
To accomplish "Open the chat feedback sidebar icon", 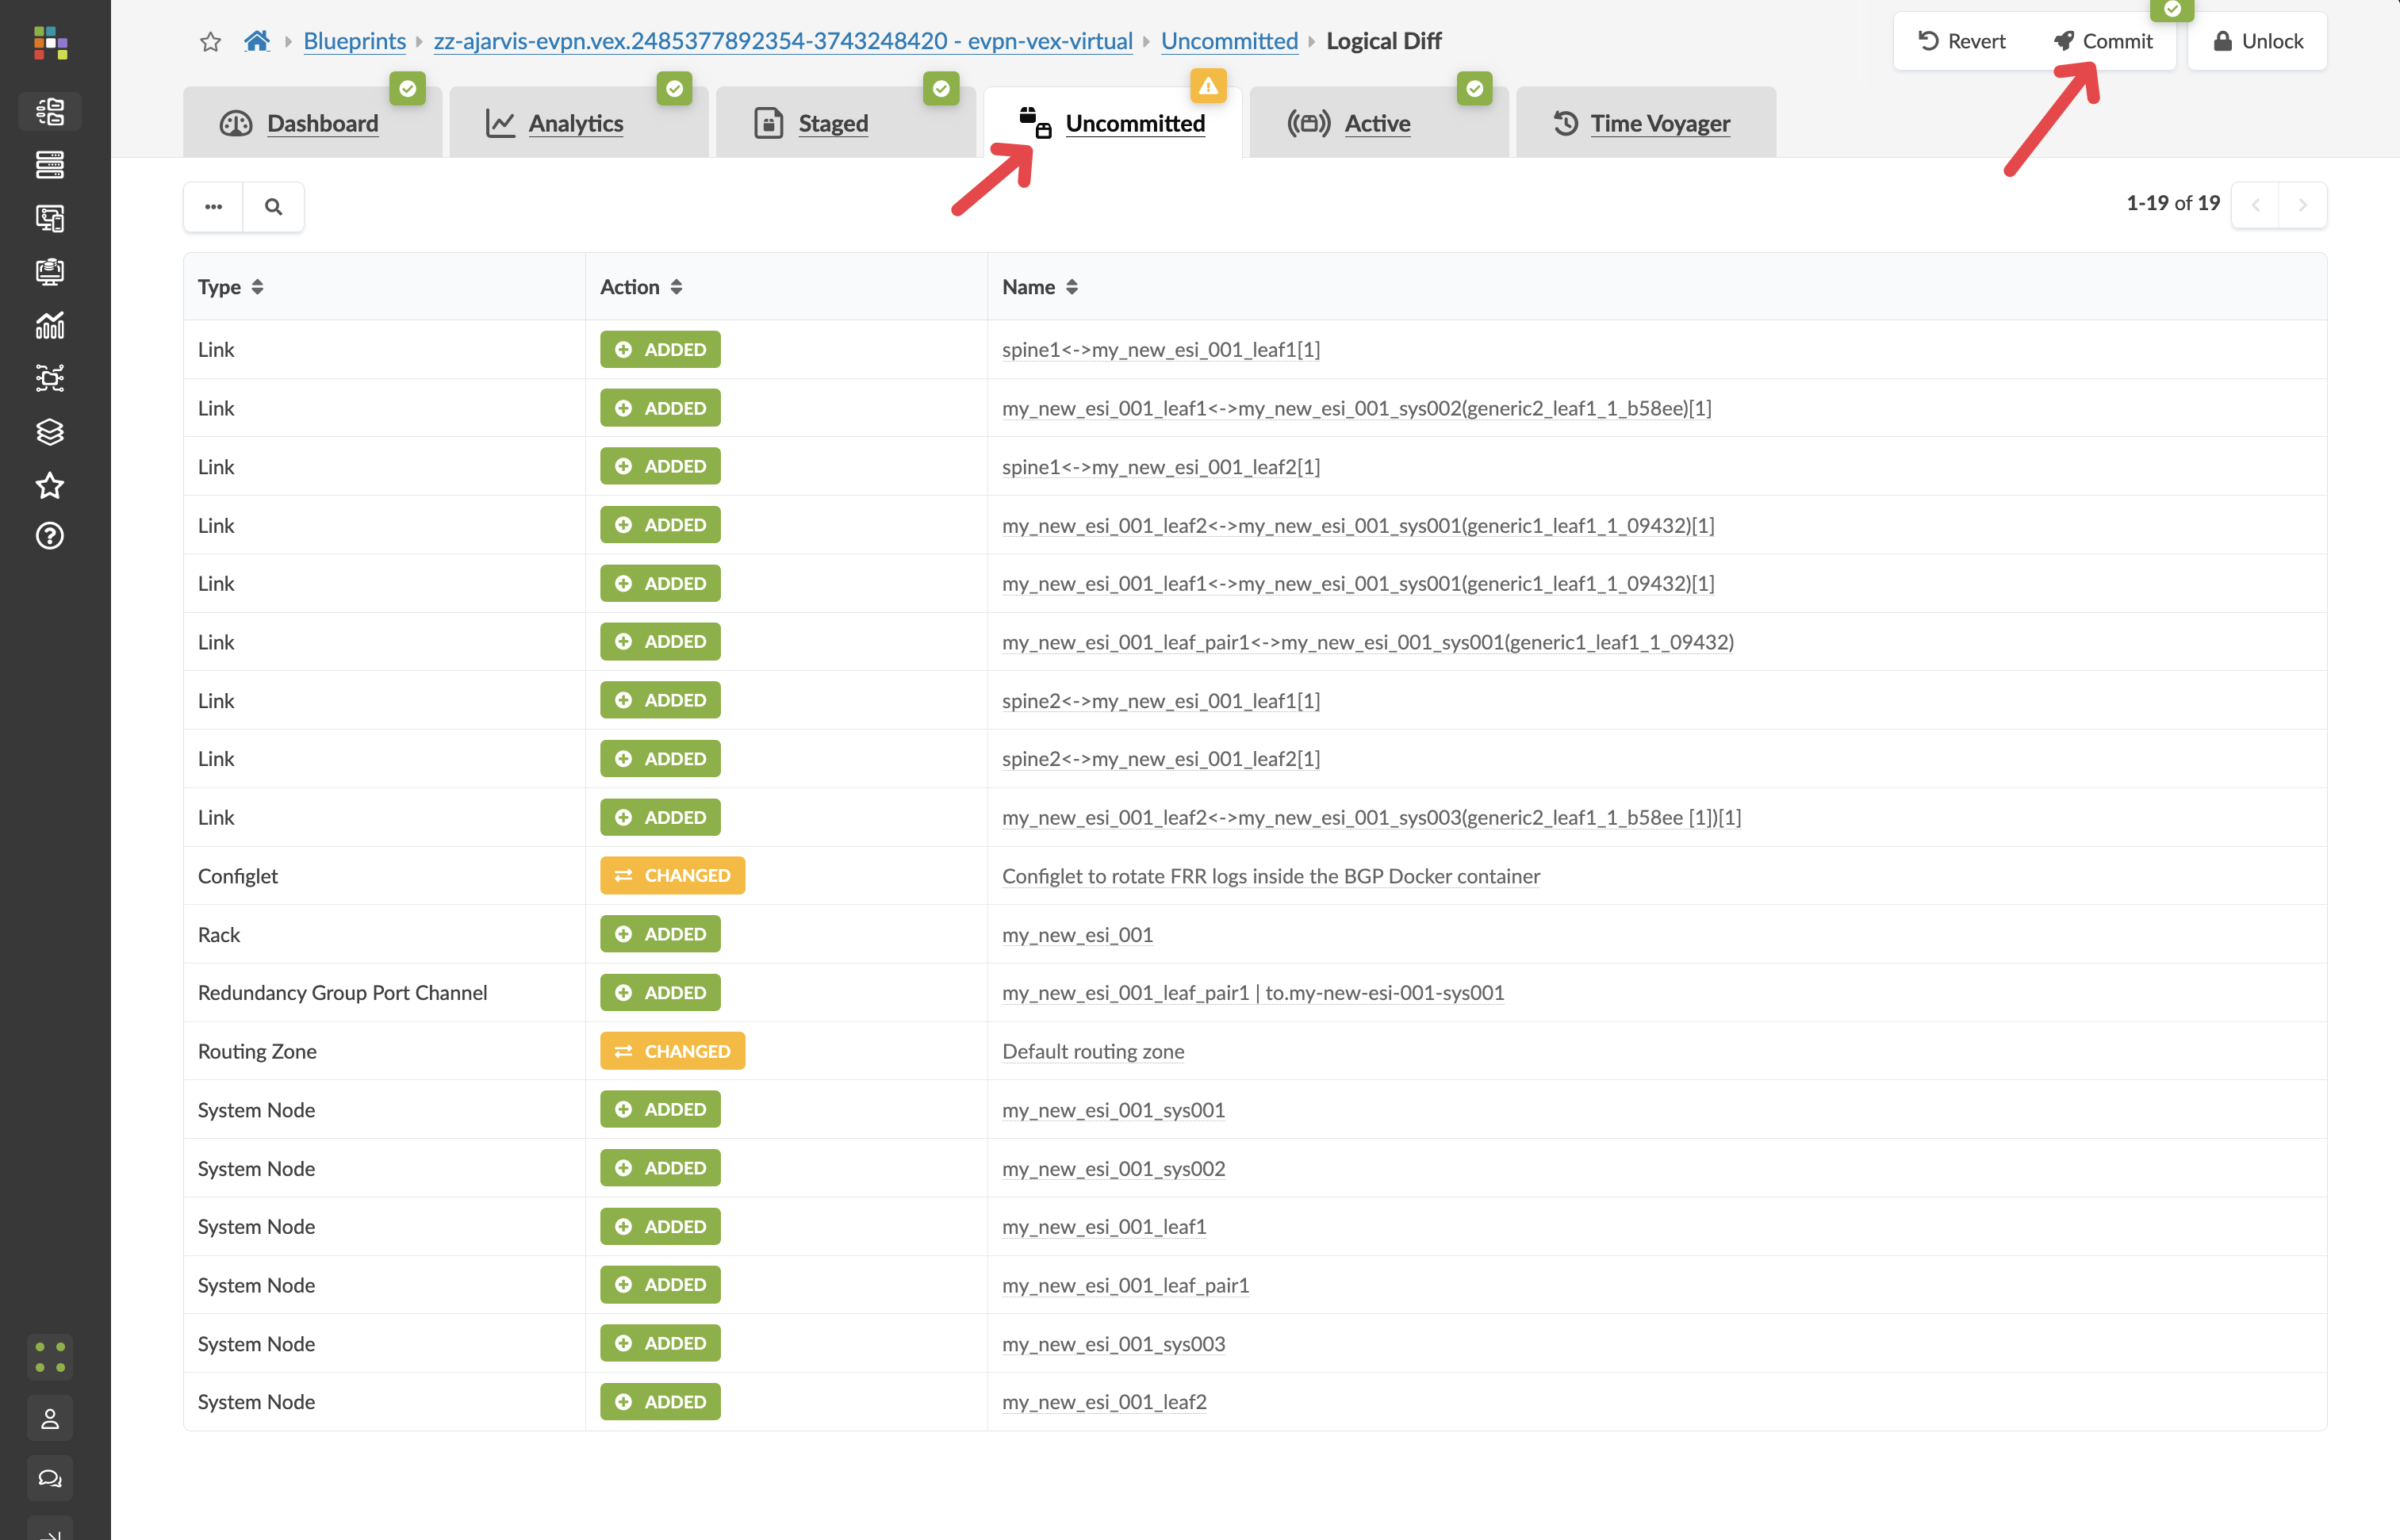I will click(49, 1478).
